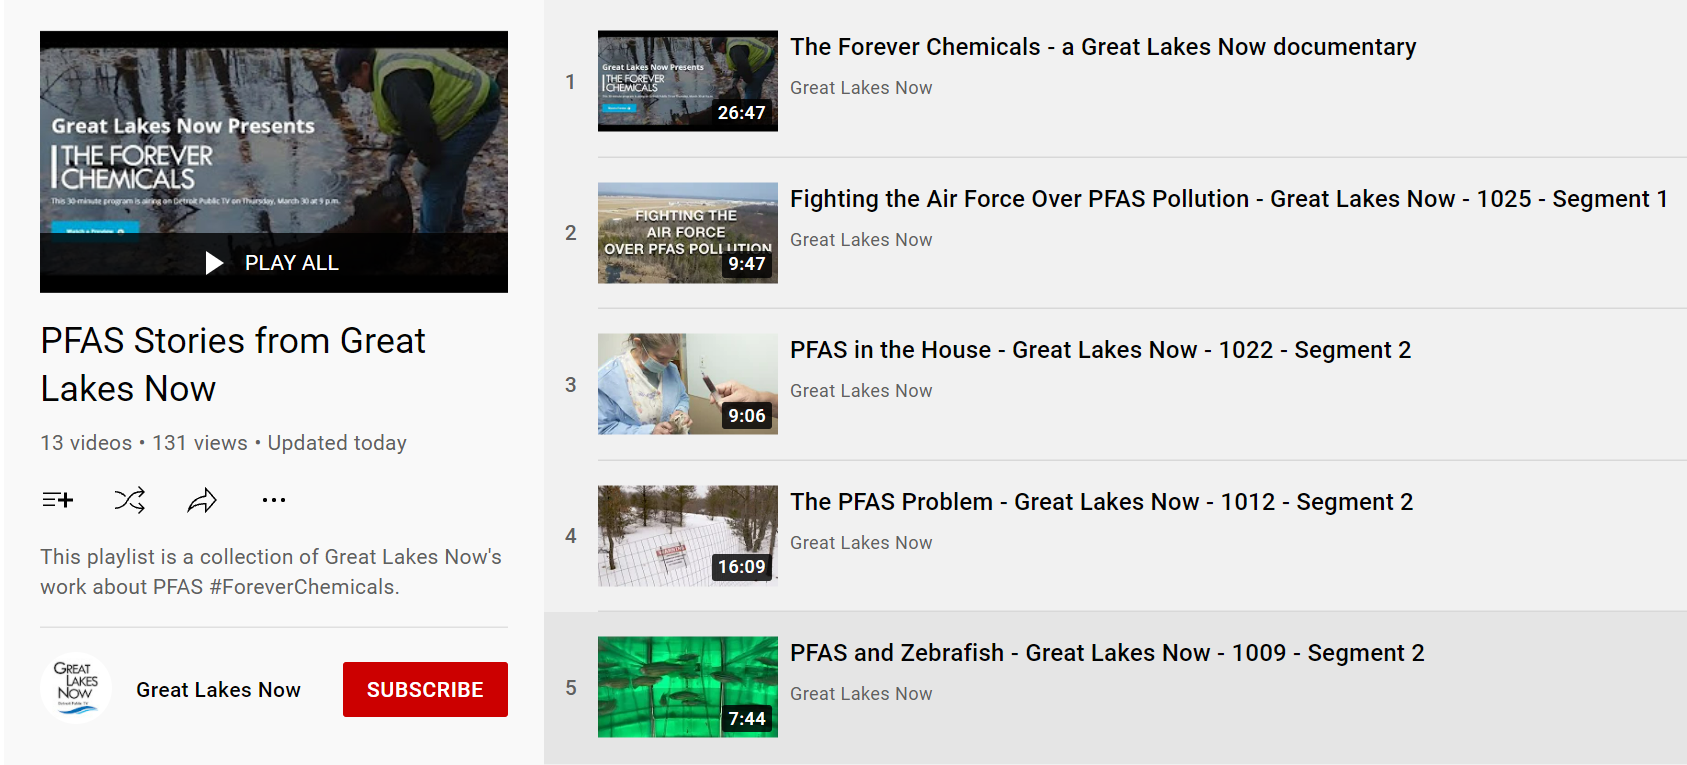Open The PFAS Problem snowy fence thumbnail

688,536
